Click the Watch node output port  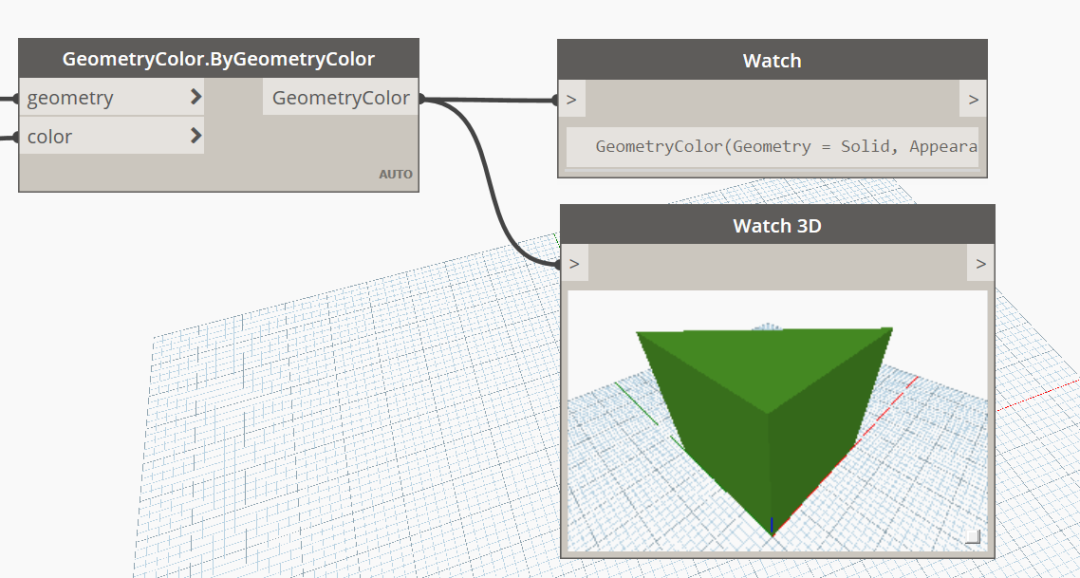click(x=973, y=99)
